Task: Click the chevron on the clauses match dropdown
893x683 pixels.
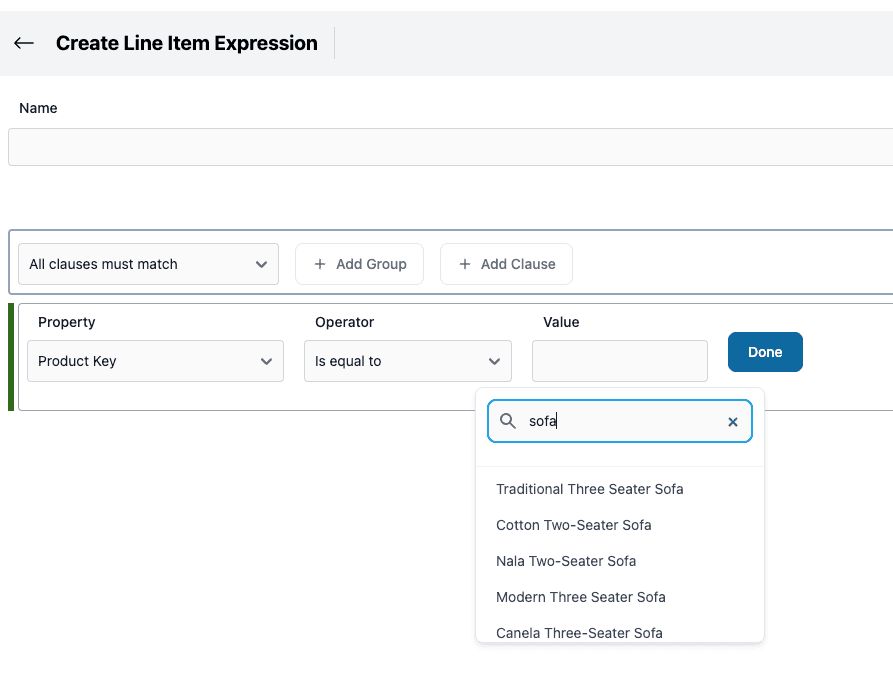Action: tap(262, 263)
